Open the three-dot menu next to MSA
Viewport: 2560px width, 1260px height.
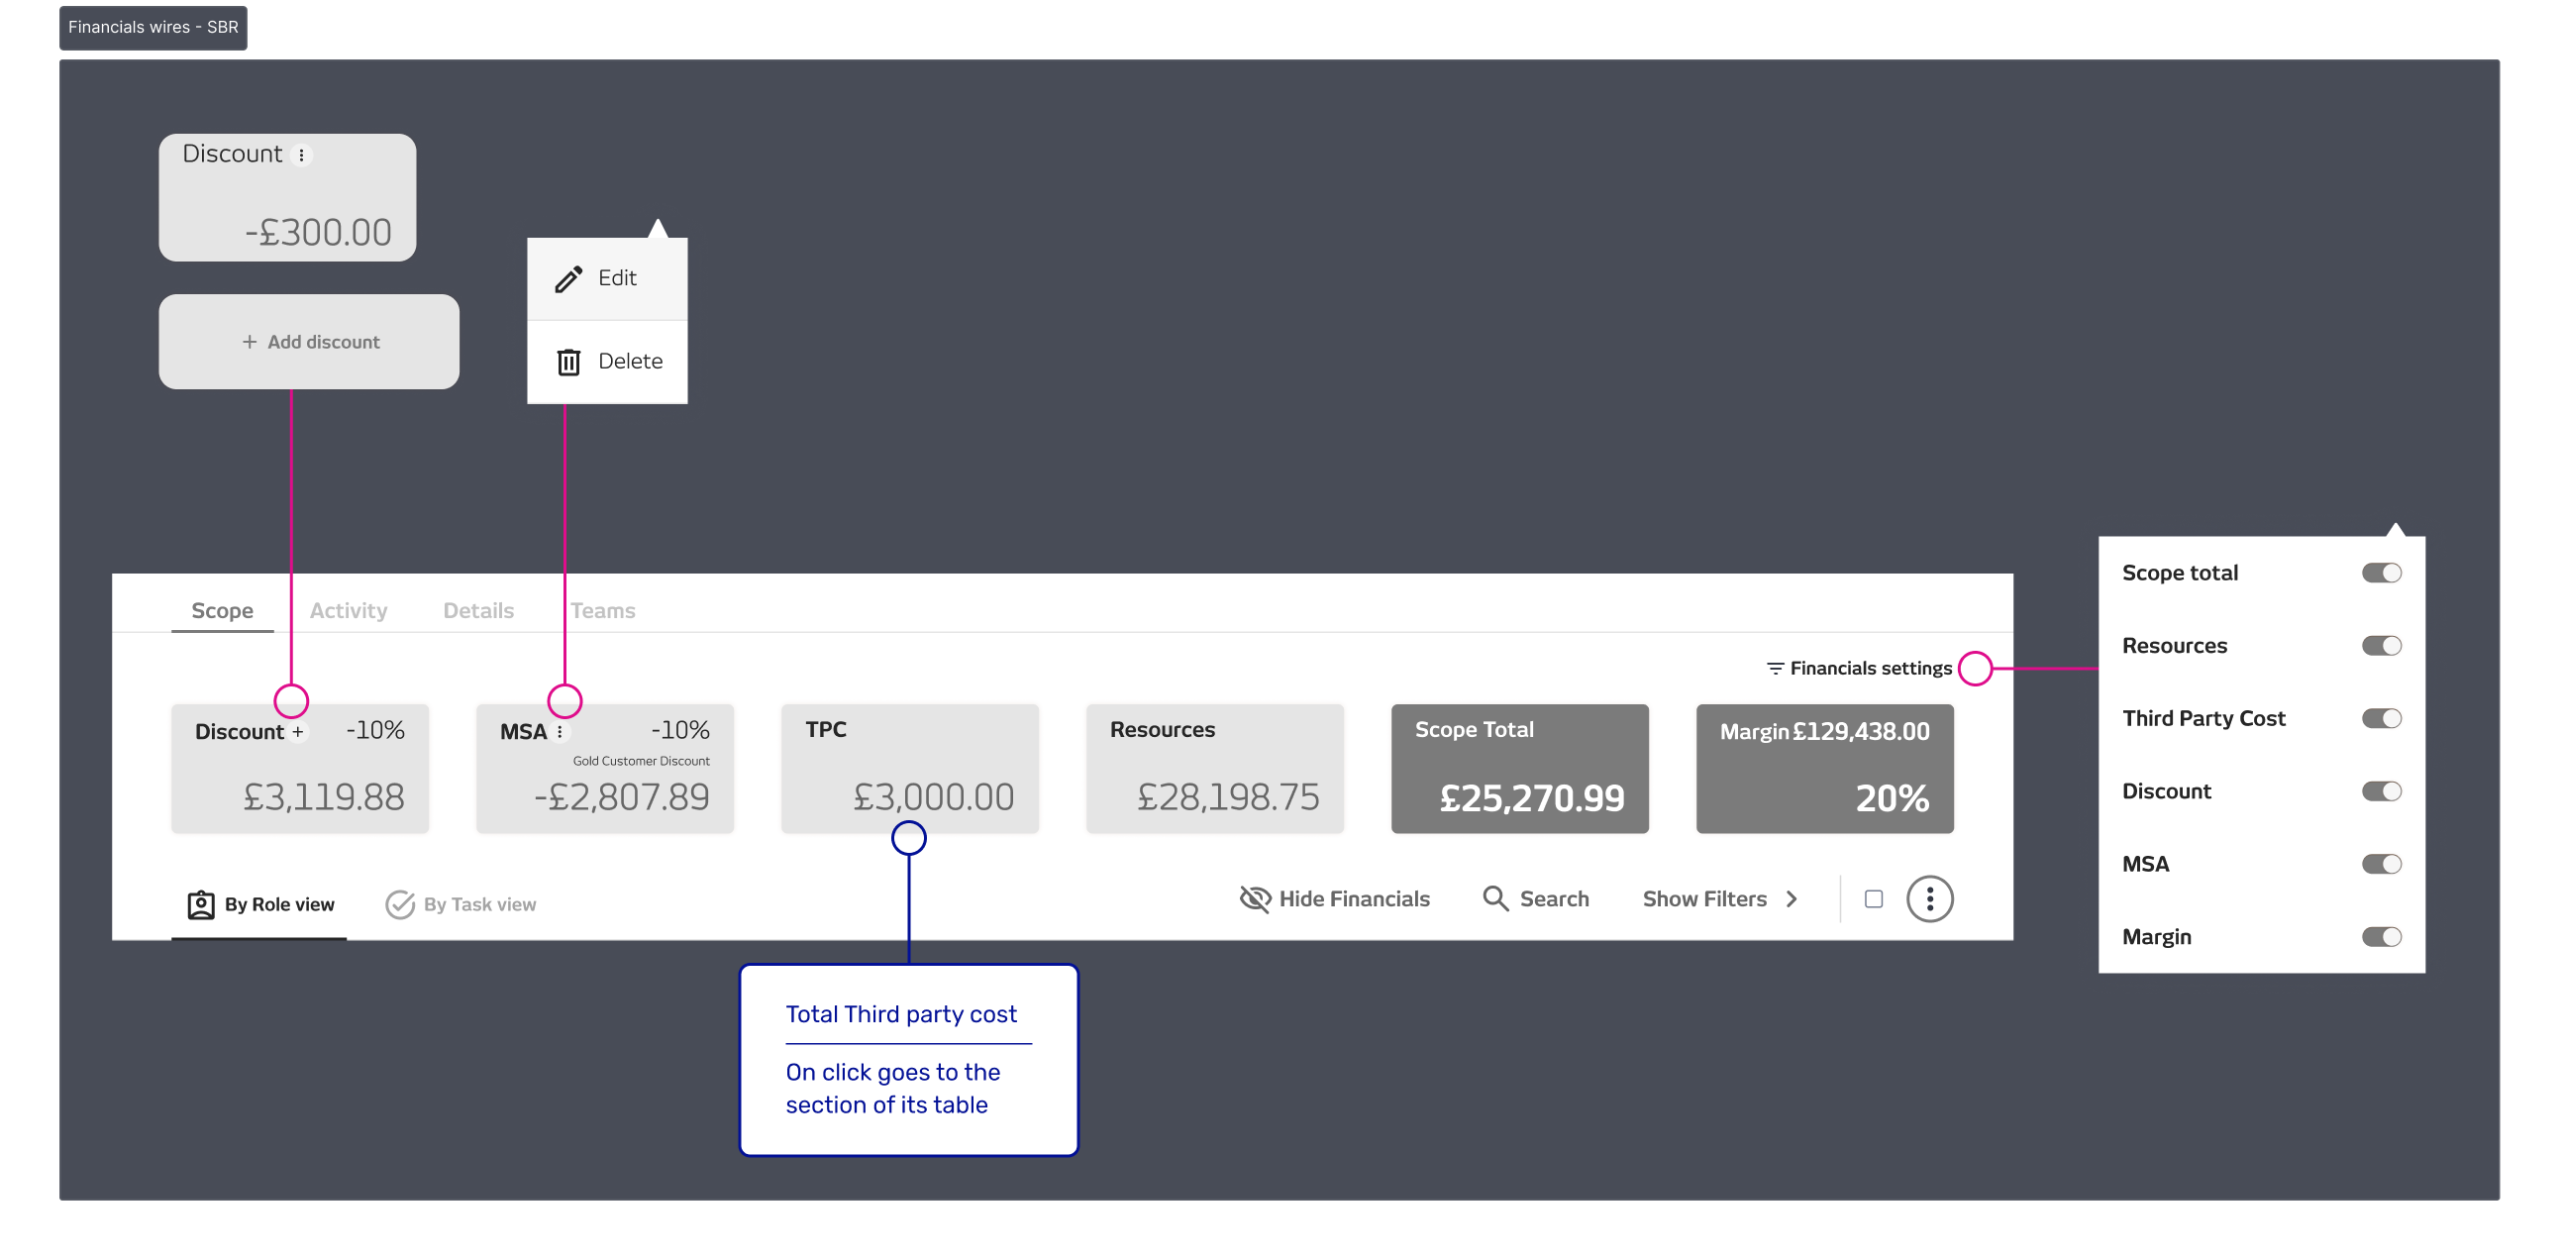(560, 732)
